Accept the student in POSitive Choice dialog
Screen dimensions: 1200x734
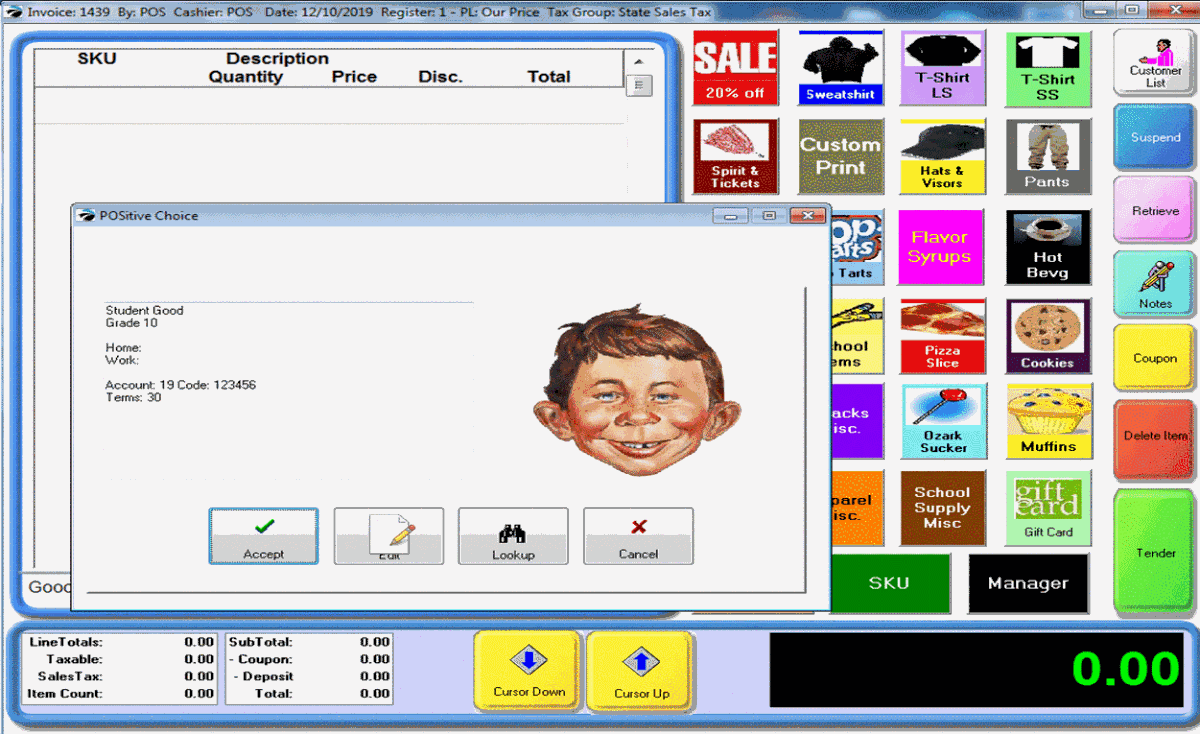(x=264, y=536)
